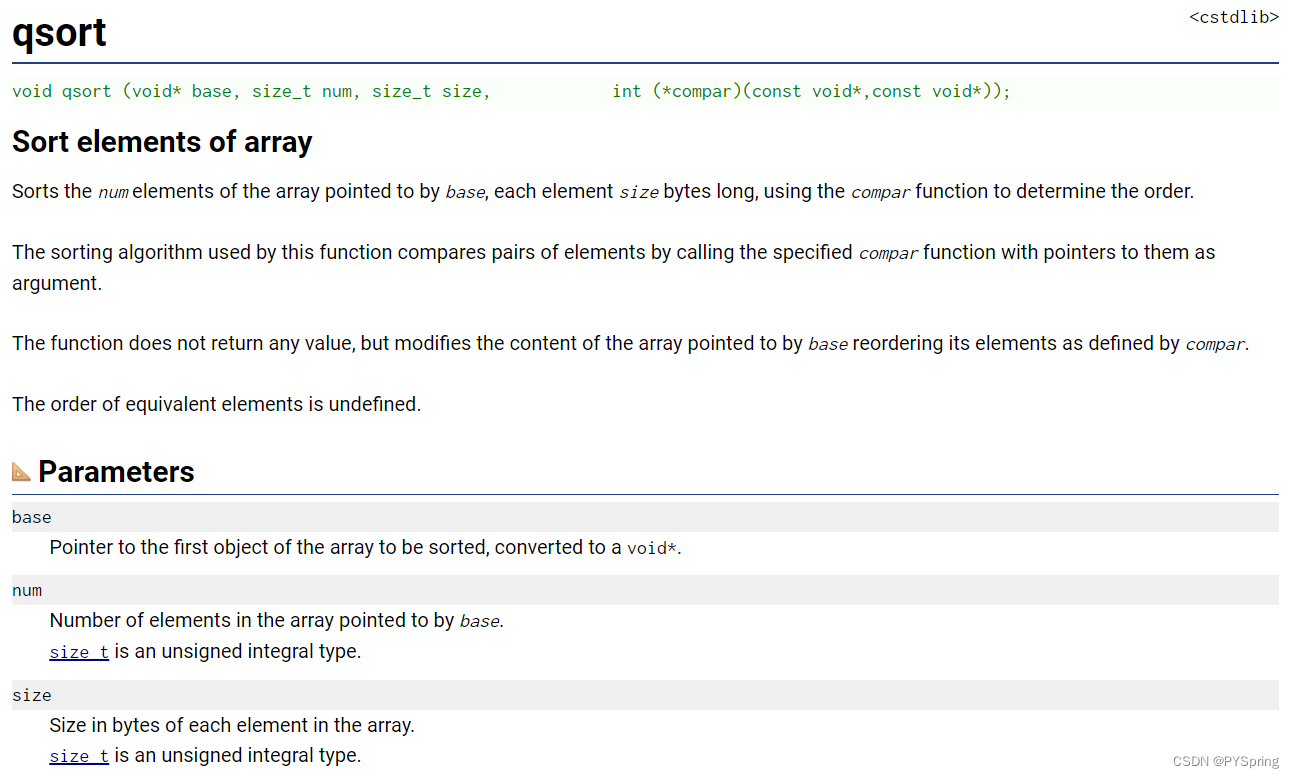The width and height of the screenshot is (1294, 778).
Task: Click the 'Size in bytes of each element' description
Action: [232, 726]
